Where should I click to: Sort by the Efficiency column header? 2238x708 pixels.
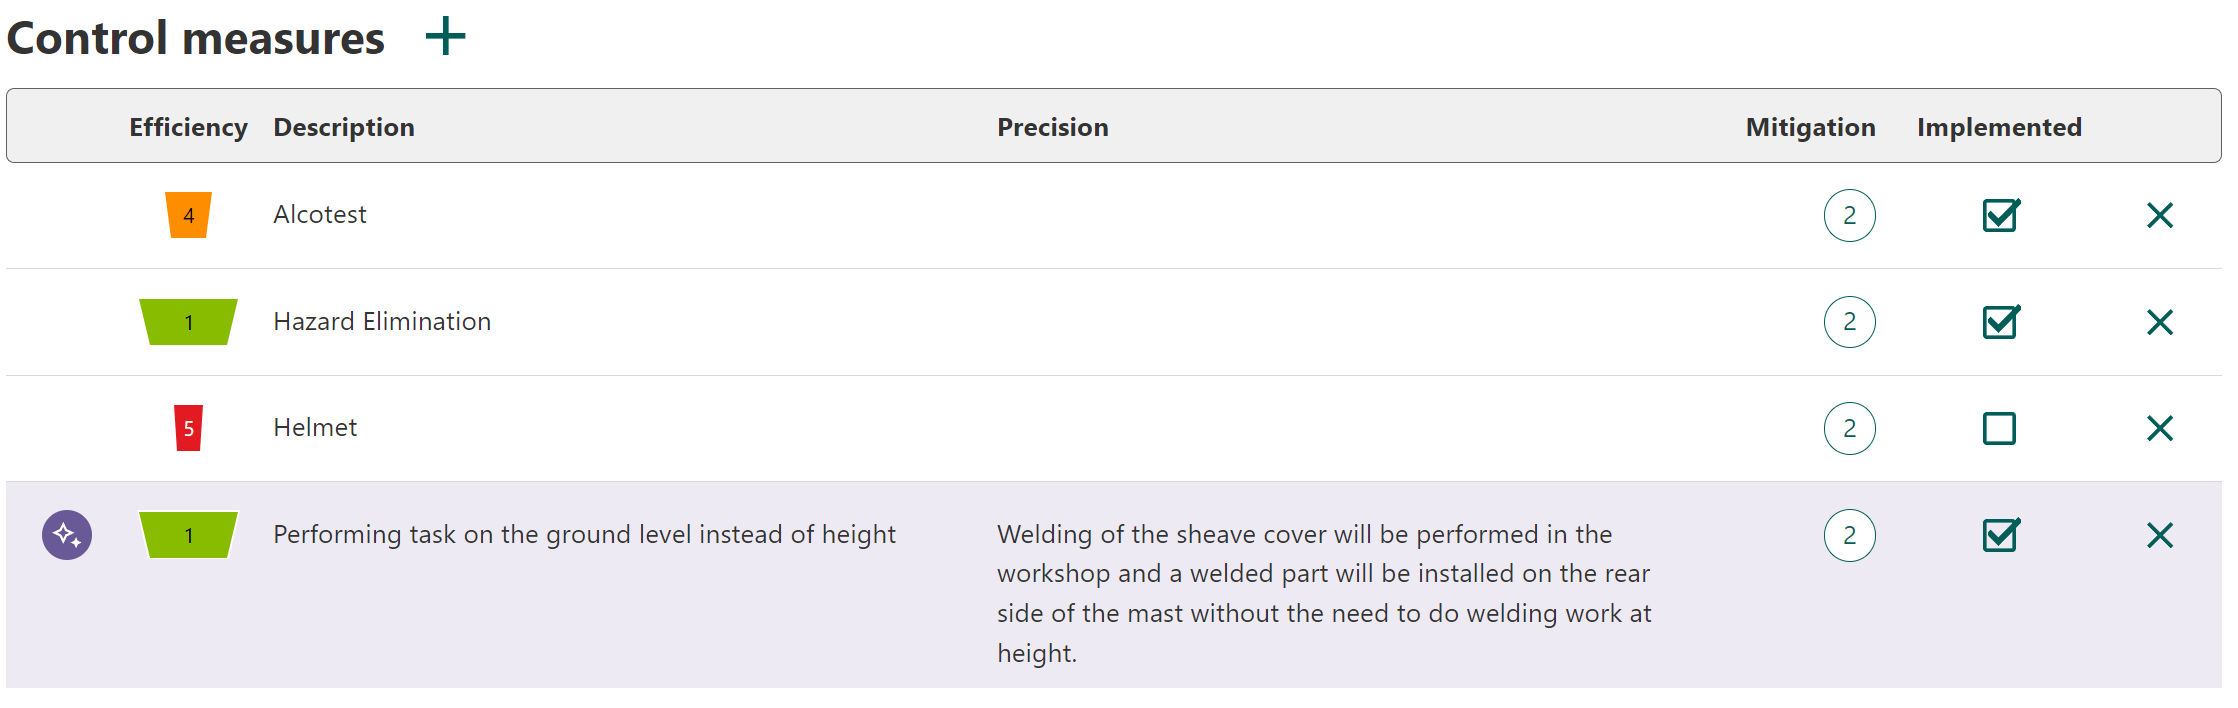click(188, 127)
